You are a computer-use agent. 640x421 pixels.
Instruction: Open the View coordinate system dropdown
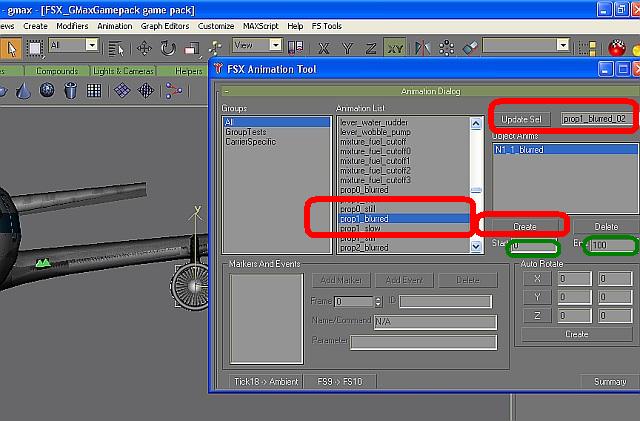pyautogui.click(x=257, y=45)
